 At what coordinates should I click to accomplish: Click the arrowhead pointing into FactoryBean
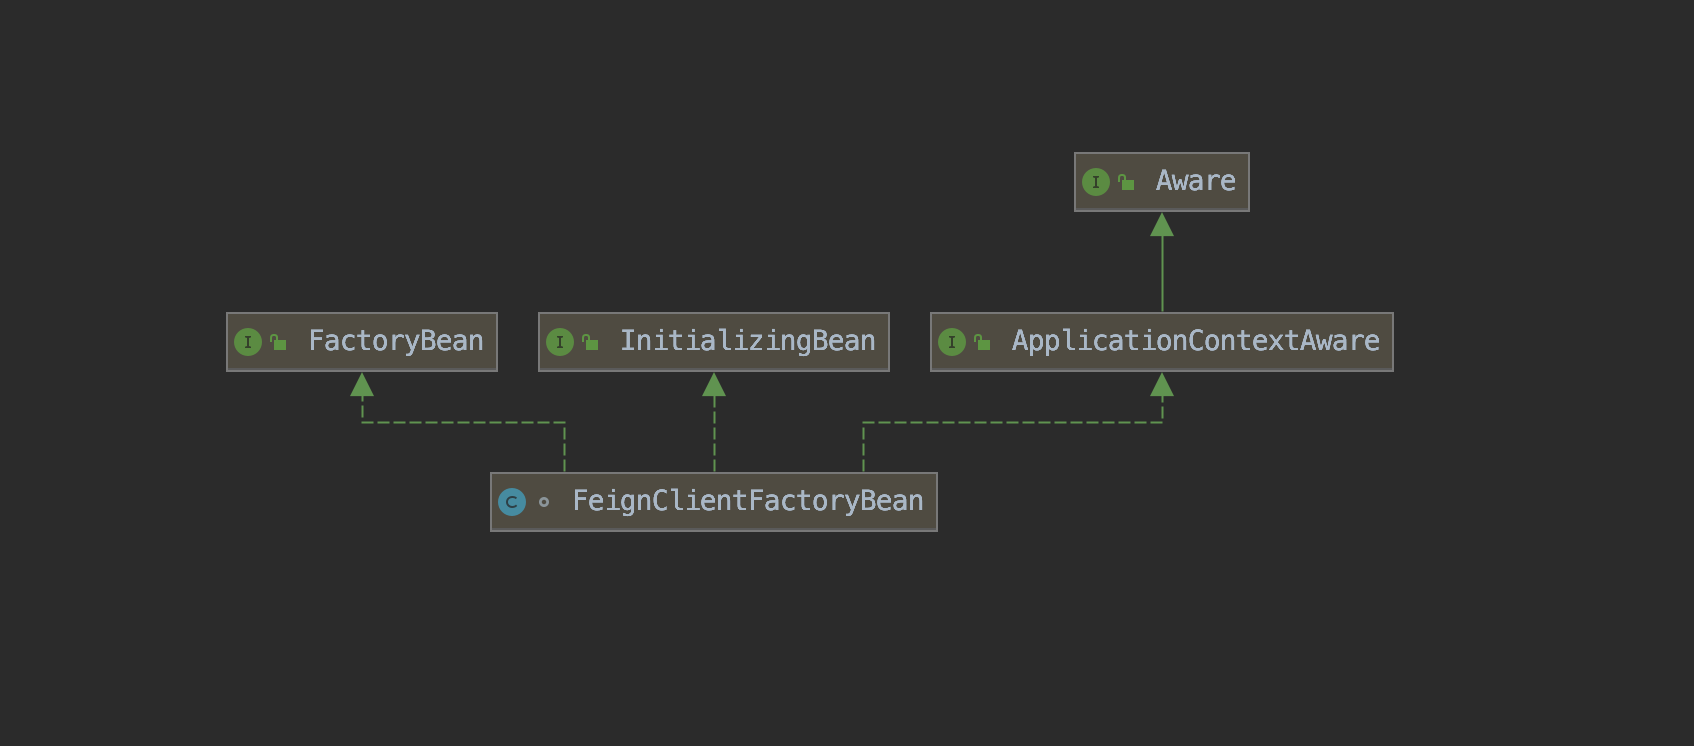[x=362, y=385]
